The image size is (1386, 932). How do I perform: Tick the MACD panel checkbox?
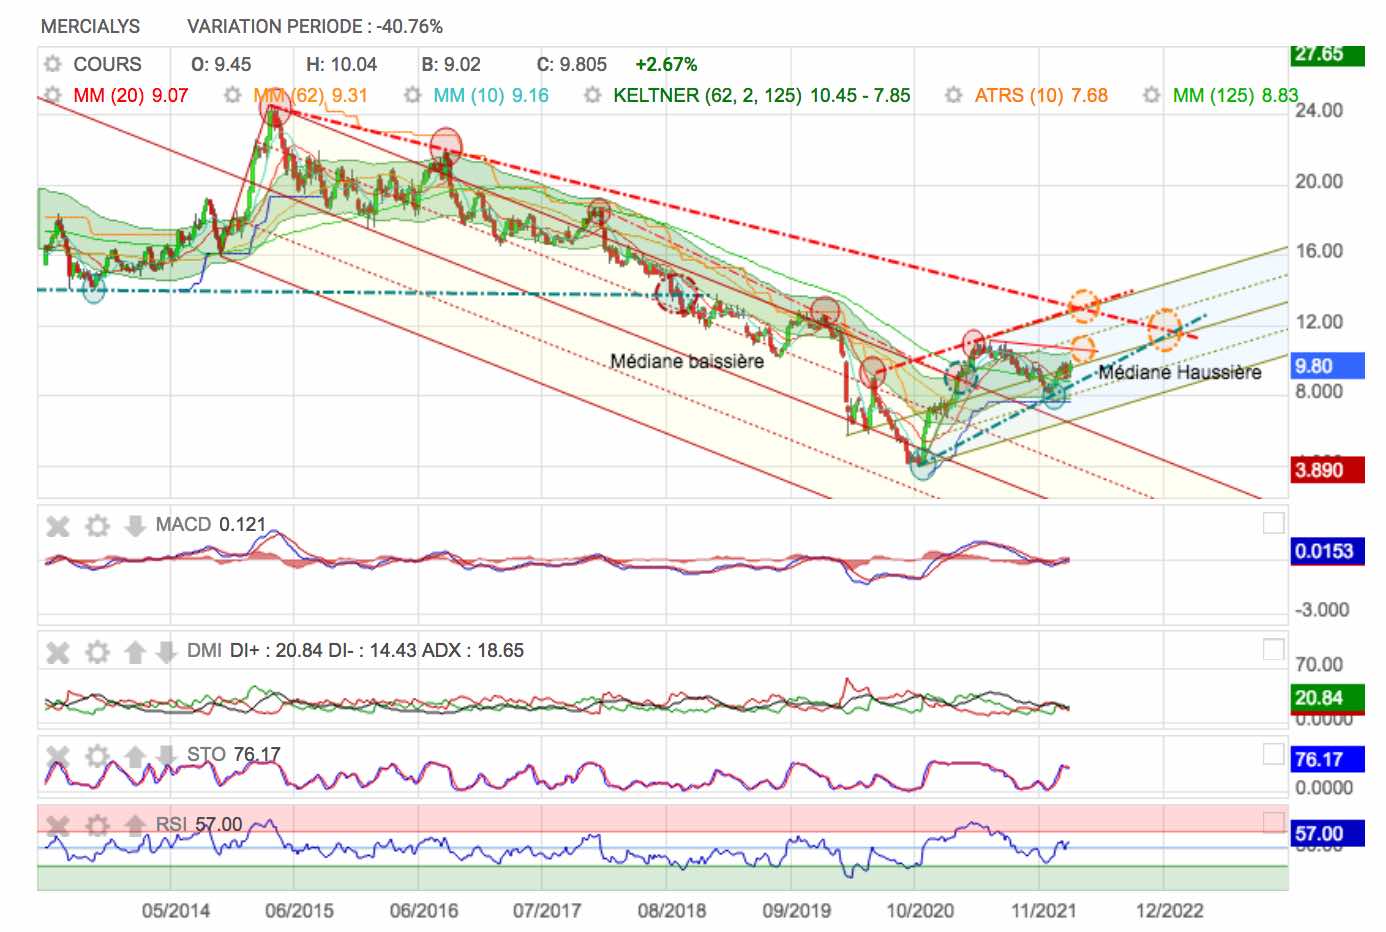(x=1273, y=523)
